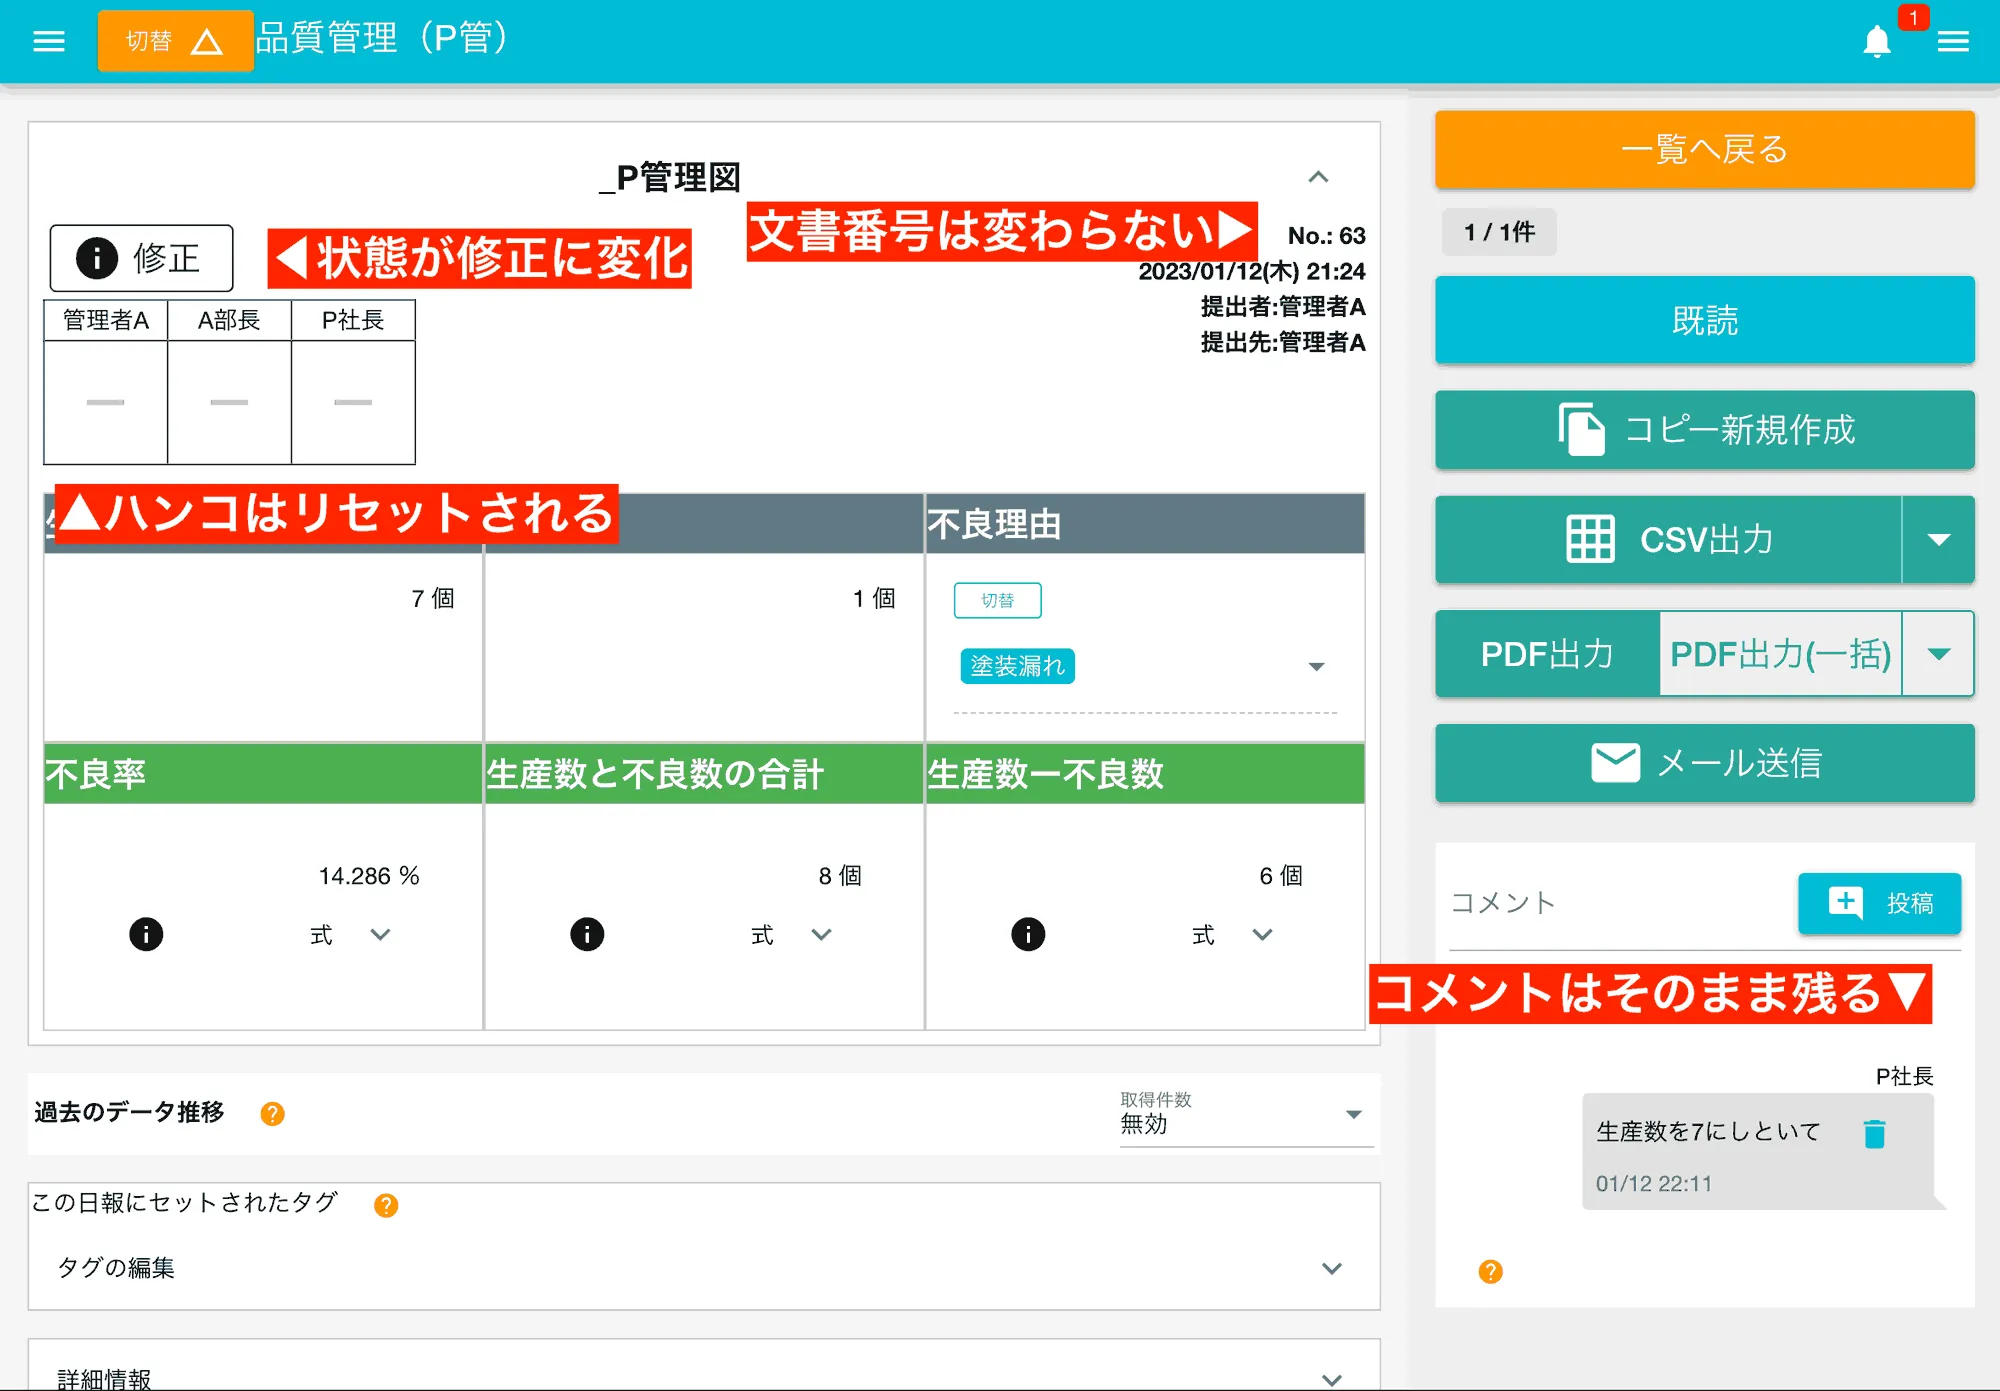Open the help icon next to この日報にセットされたタグ
Screen dimensions: 2000x1391
pos(384,1205)
